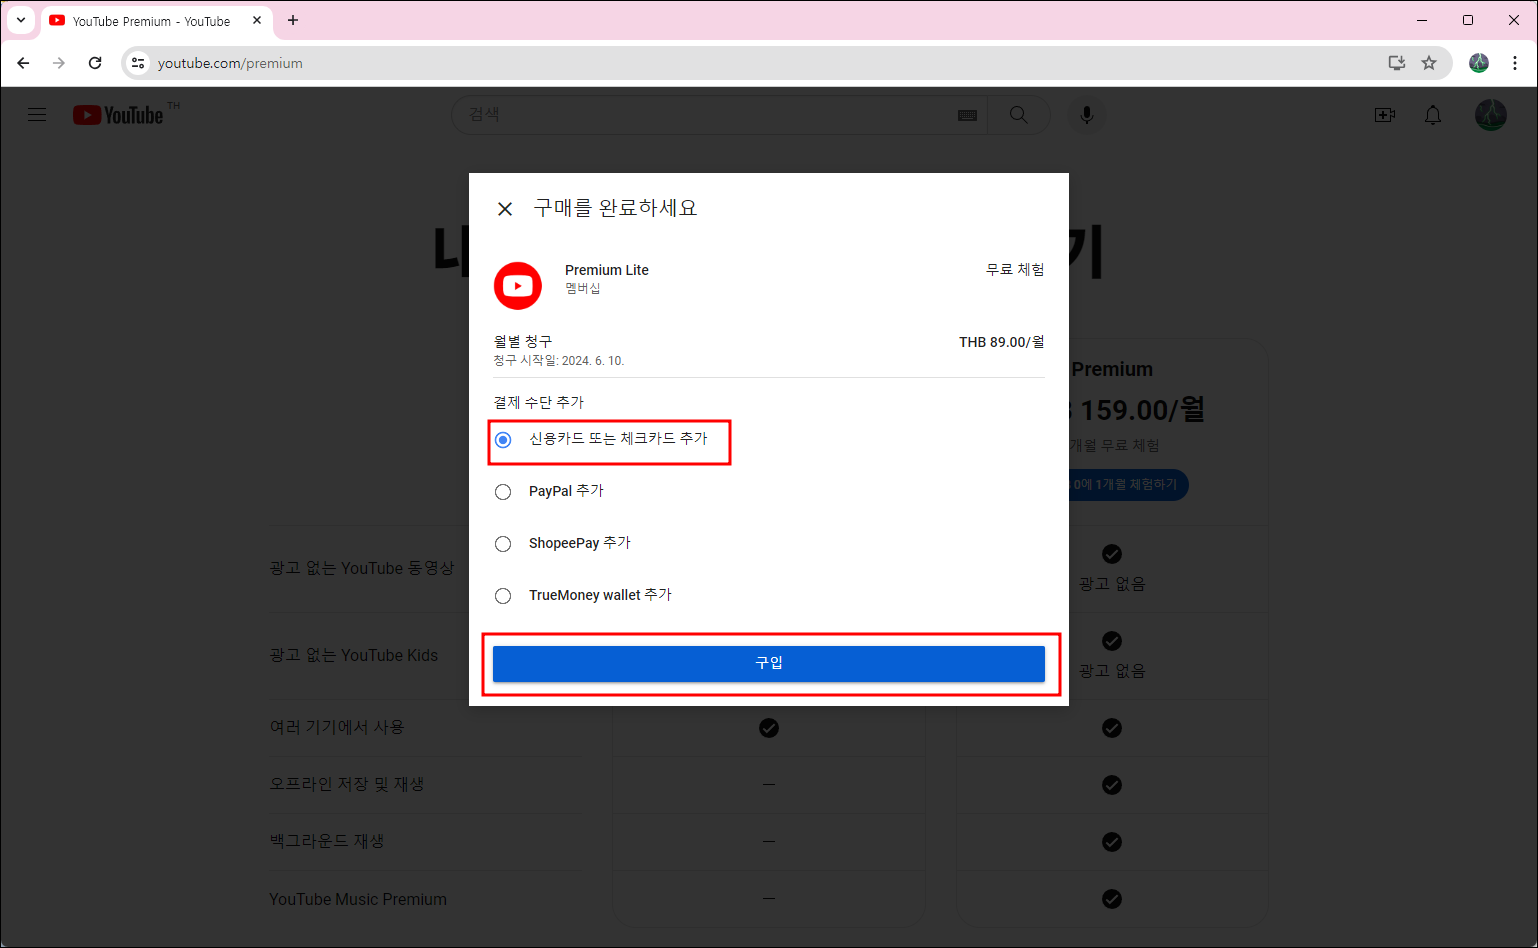Open the create video icon
This screenshot has height=948, width=1538.
click(1385, 115)
